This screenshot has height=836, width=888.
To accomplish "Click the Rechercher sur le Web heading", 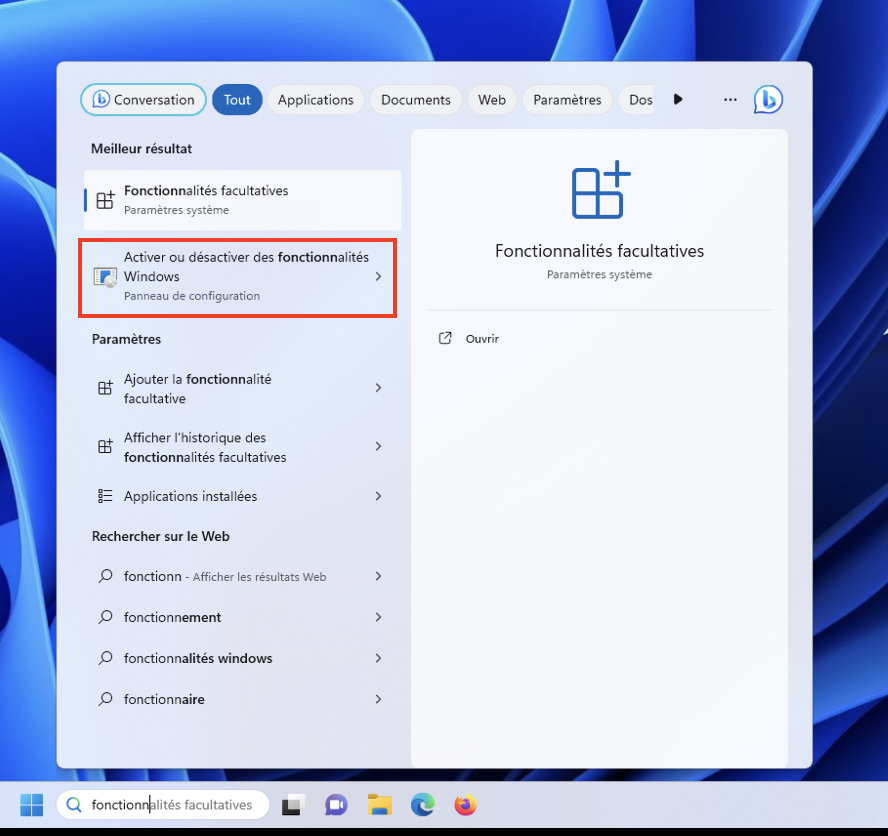I will pyautogui.click(x=161, y=536).
